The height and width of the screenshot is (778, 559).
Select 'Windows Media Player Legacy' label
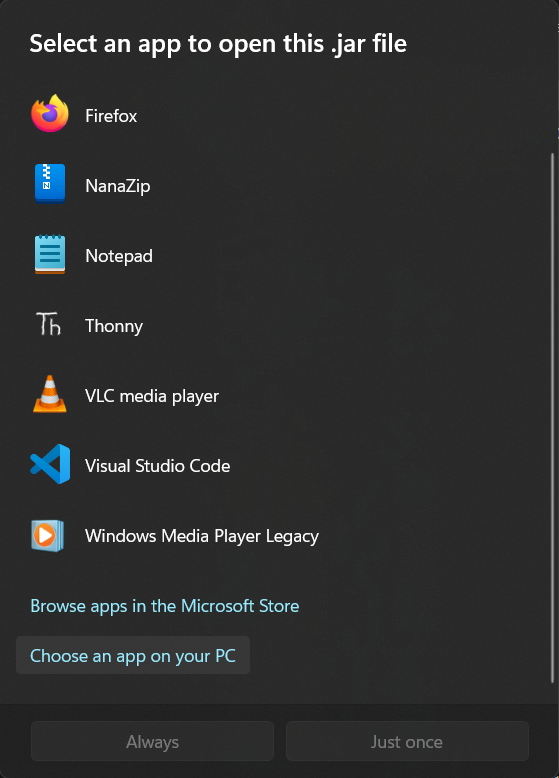(x=202, y=536)
